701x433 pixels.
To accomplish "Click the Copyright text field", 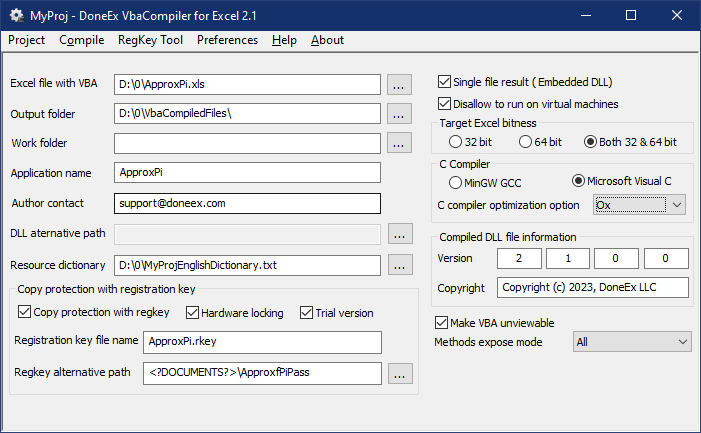I will click(593, 287).
